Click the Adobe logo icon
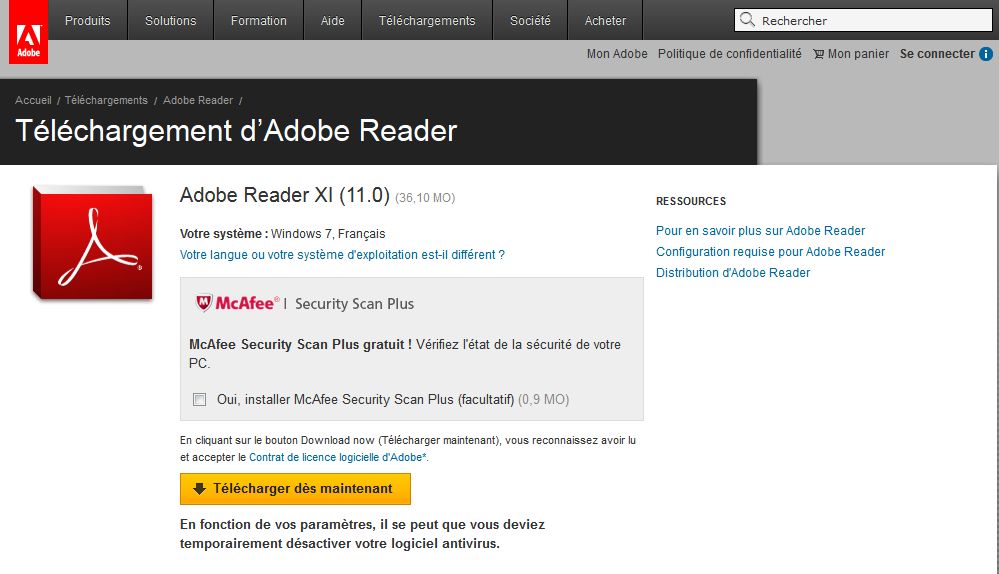 pos(28,32)
